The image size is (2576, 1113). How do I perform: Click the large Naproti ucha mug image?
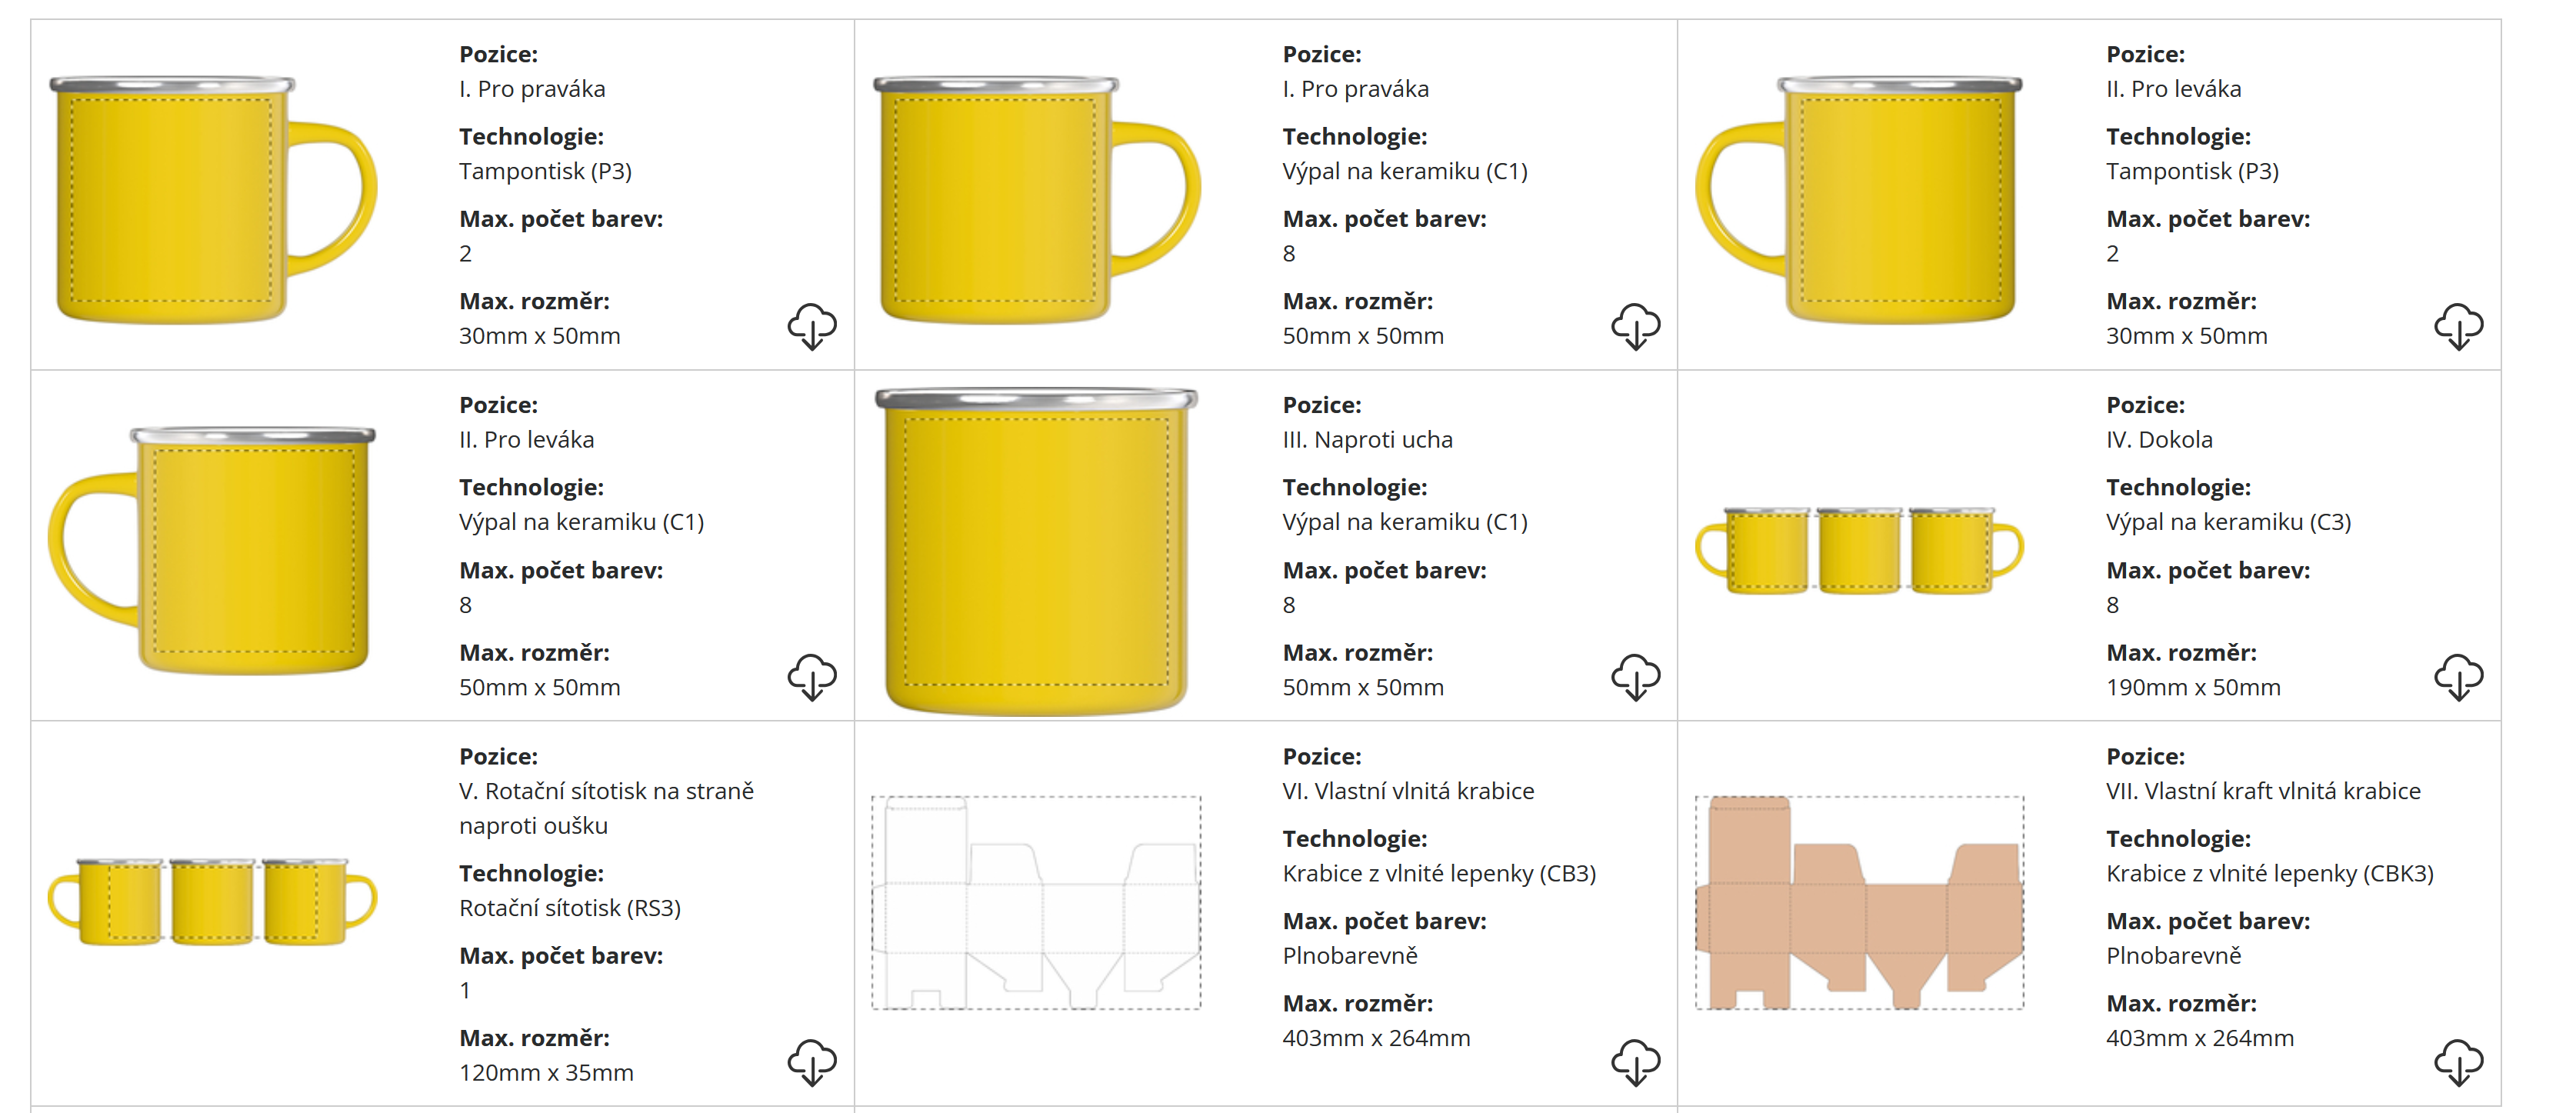point(1036,551)
